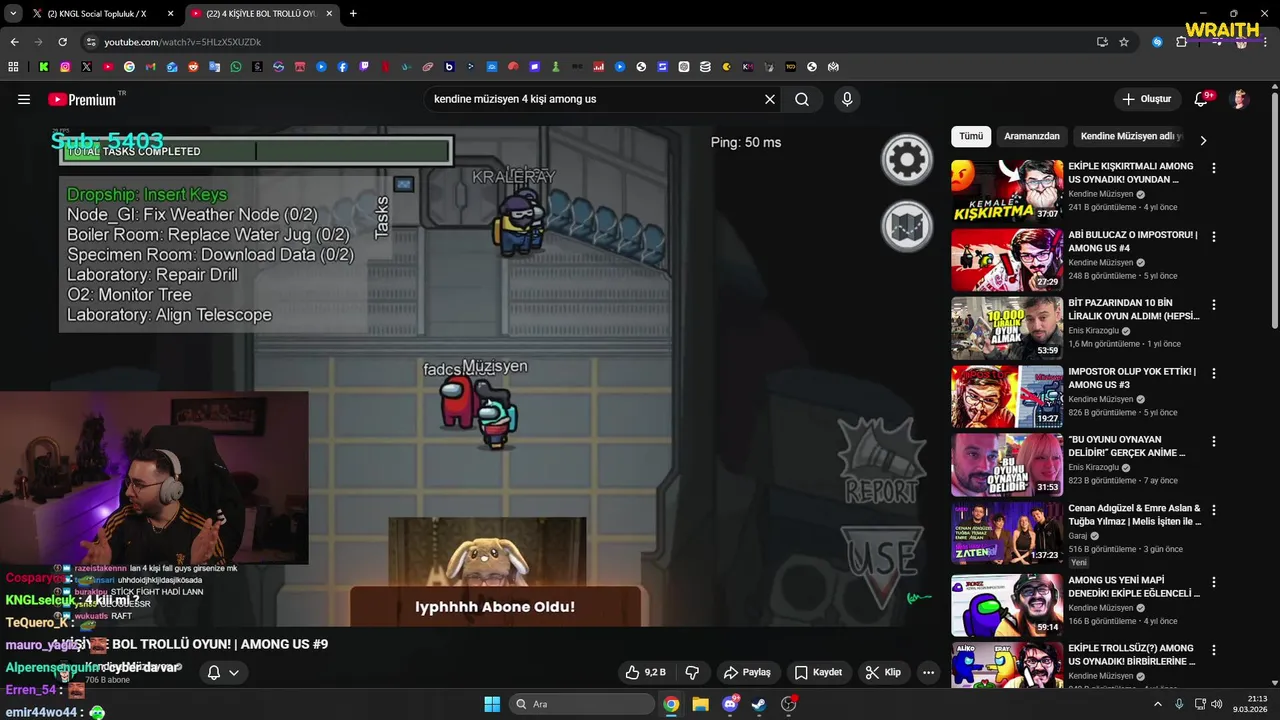Open Cenan Adıgüzel & Emre Aslan video
Viewport: 1280px width, 720px height.
click(x=1135, y=515)
